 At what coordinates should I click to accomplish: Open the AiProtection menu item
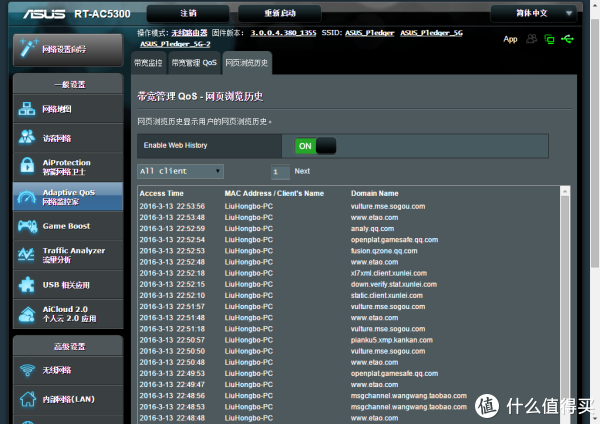pyautogui.click(x=68, y=167)
